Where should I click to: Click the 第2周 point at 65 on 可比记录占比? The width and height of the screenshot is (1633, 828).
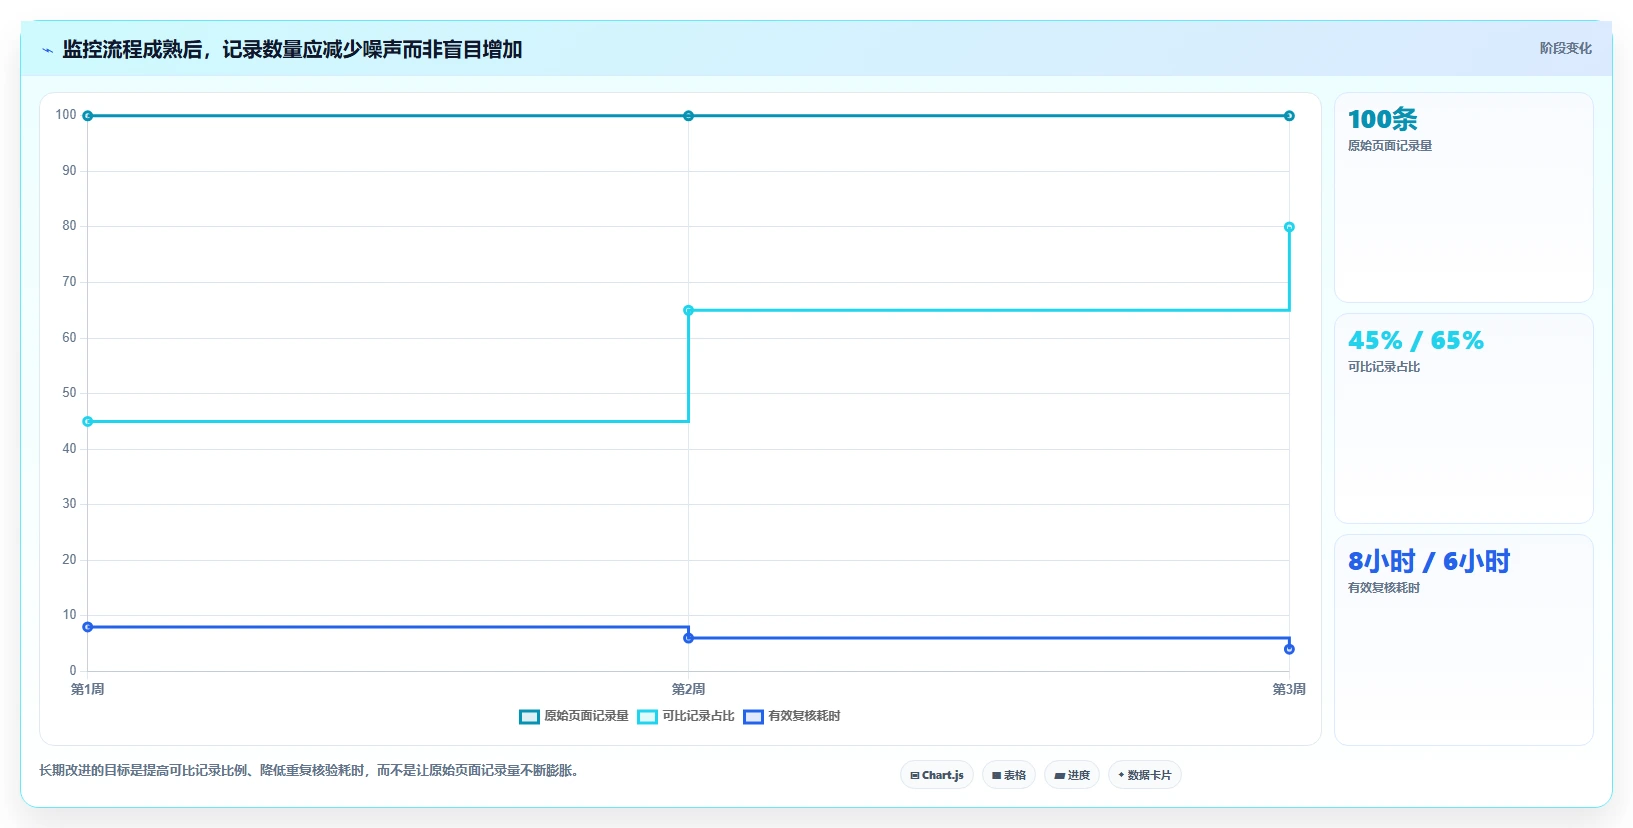pos(688,310)
